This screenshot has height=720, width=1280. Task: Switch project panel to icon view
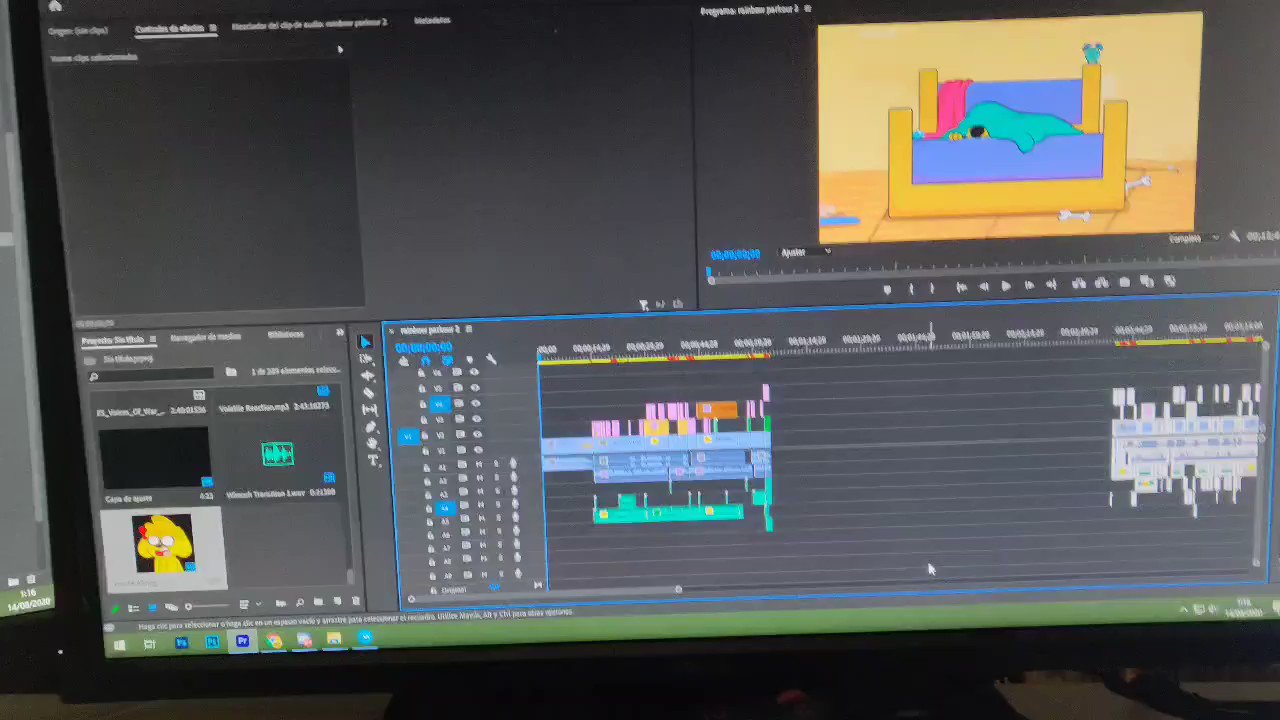(153, 608)
